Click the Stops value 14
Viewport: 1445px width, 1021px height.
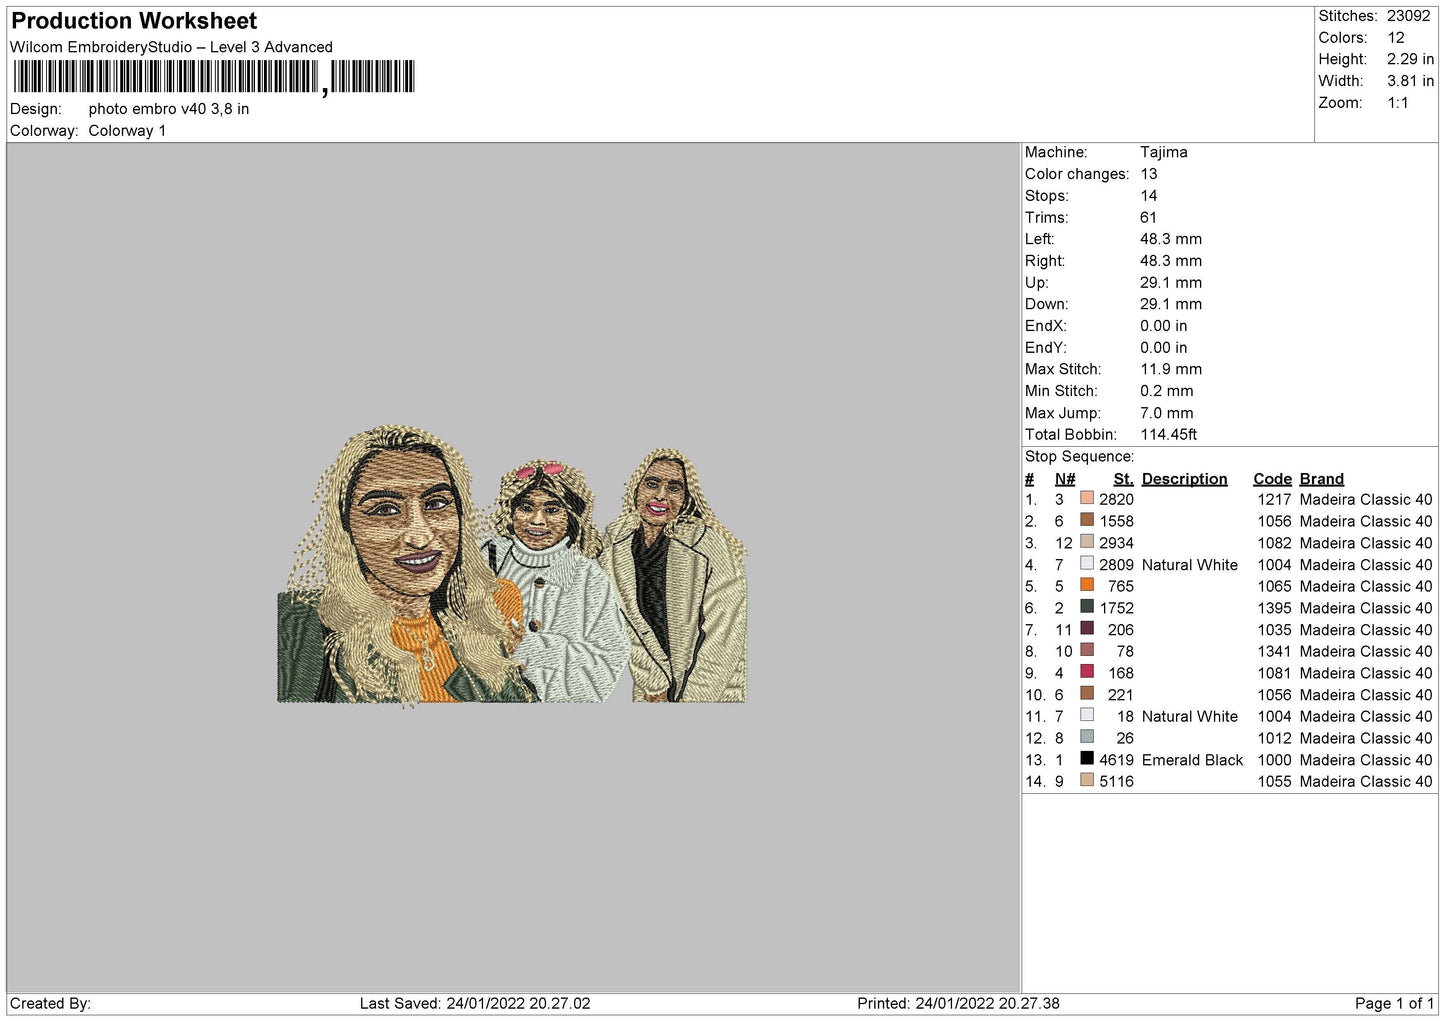[x=1149, y=196]
